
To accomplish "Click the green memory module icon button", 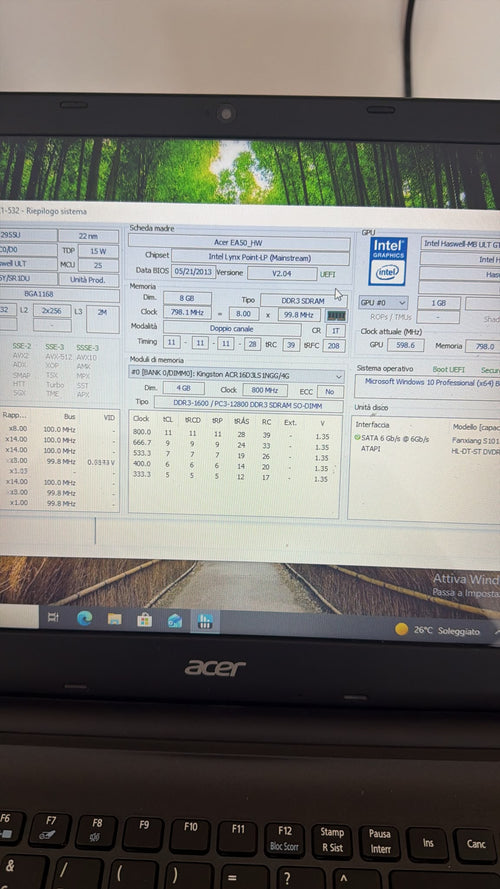I will point(337,315).
